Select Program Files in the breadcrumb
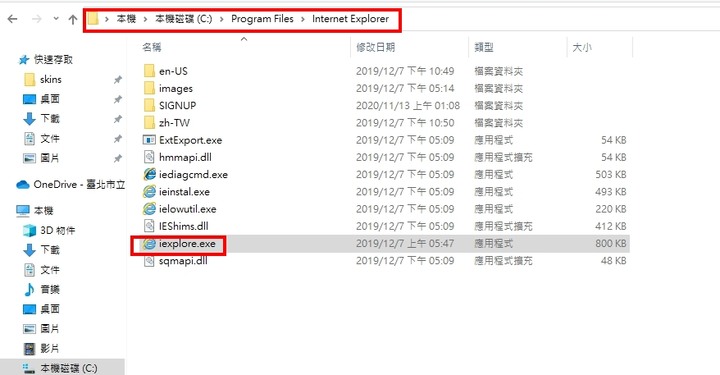This screenshot has height=375, width=720. click(x=262, y=19)
